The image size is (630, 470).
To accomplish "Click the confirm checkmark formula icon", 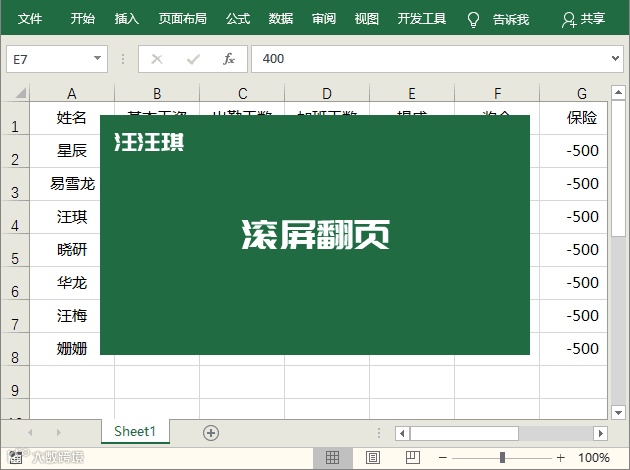I will tap(193, 59).
